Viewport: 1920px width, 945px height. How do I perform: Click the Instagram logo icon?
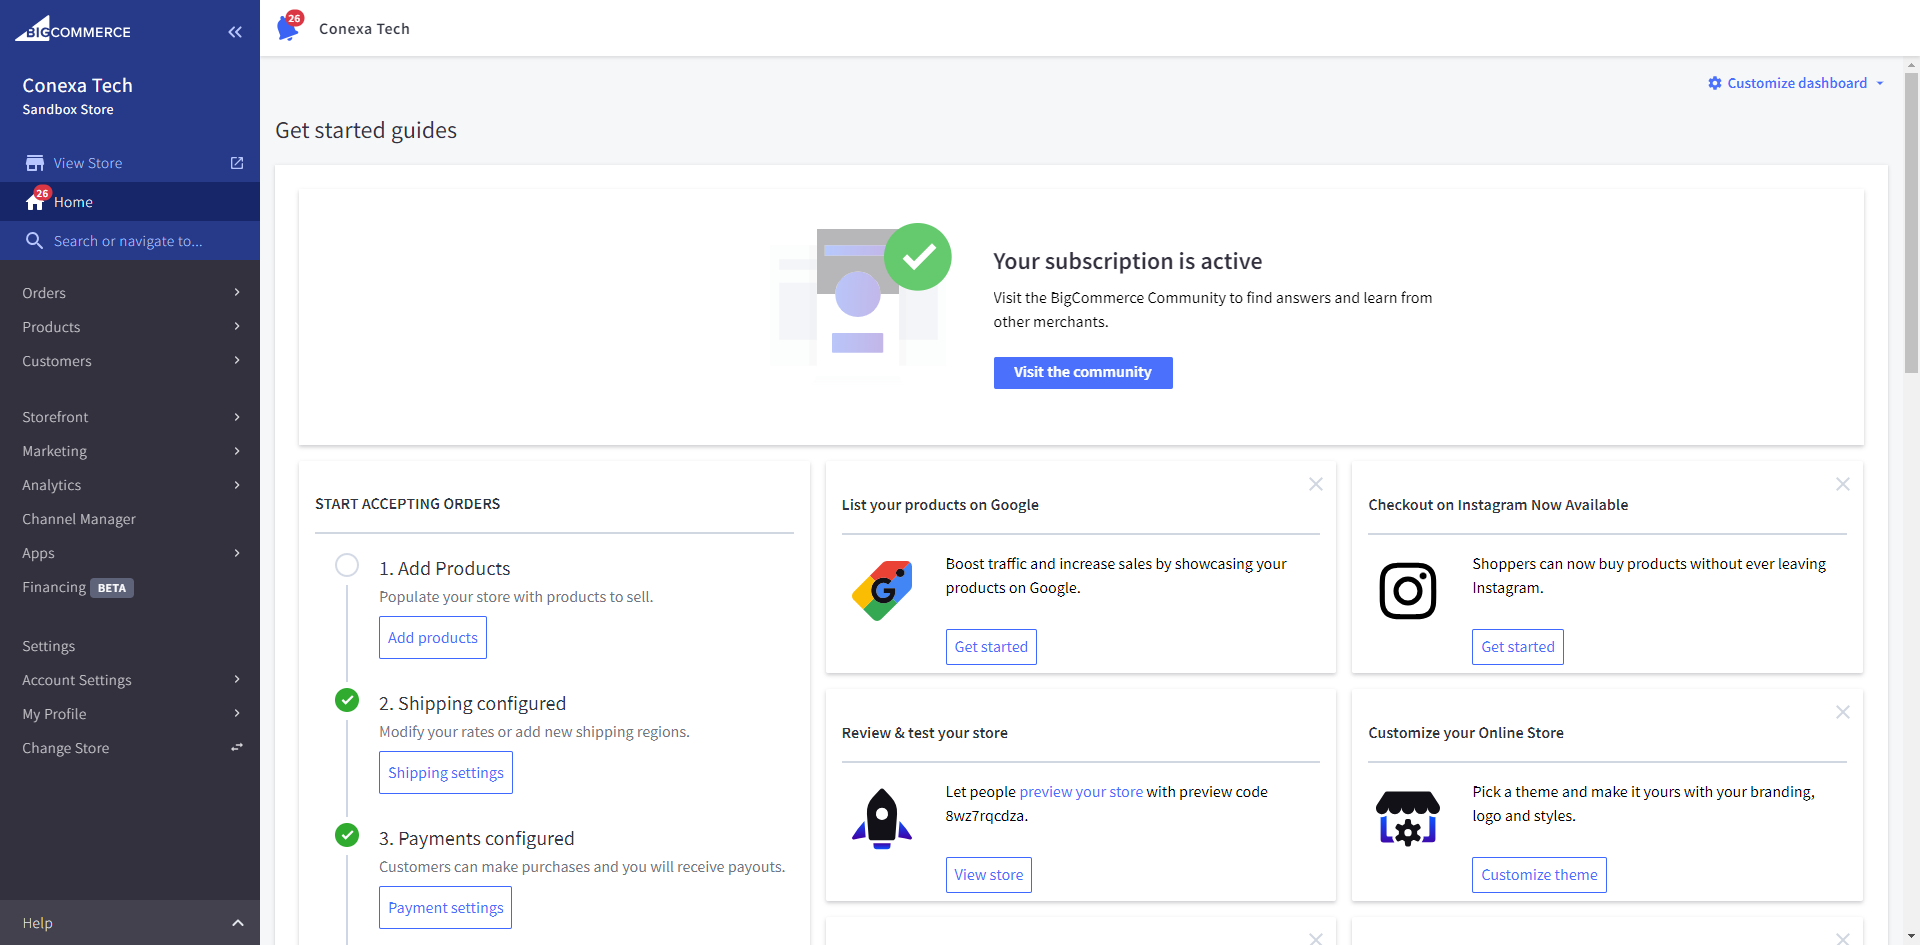pyautogui.click(x=1408, y=591)
